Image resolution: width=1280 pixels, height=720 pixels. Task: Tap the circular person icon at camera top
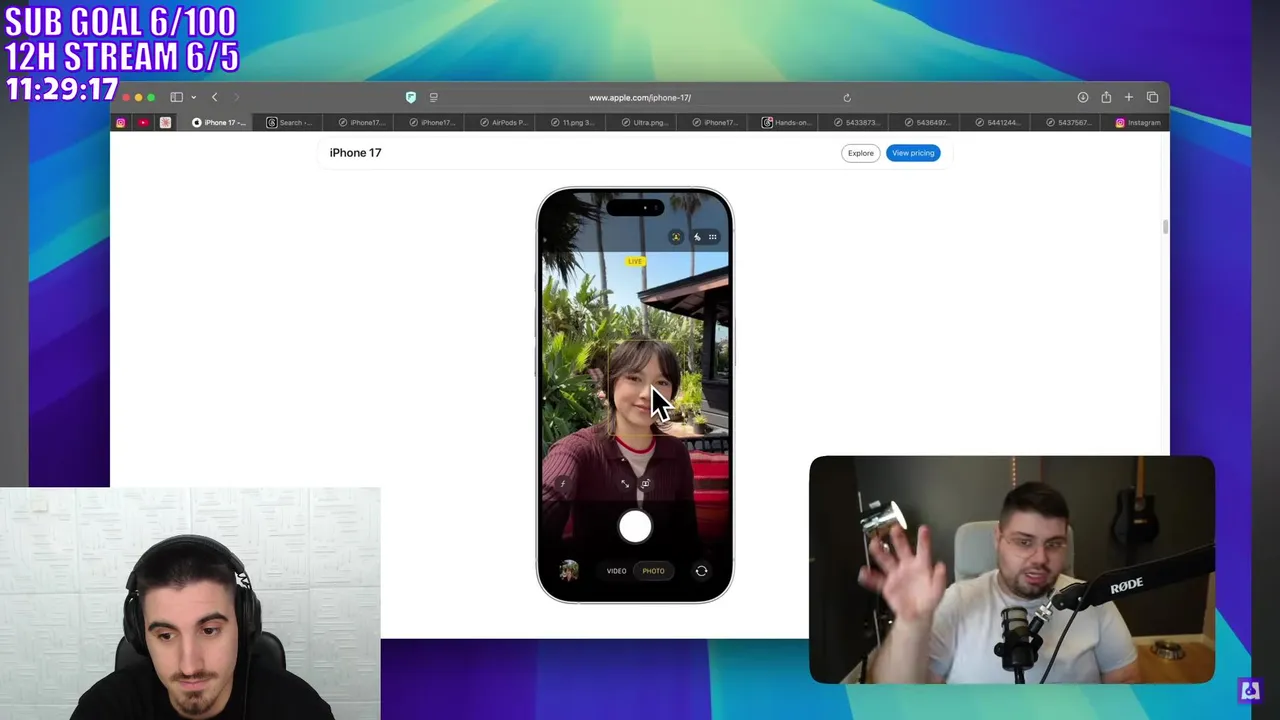point(676,237)
